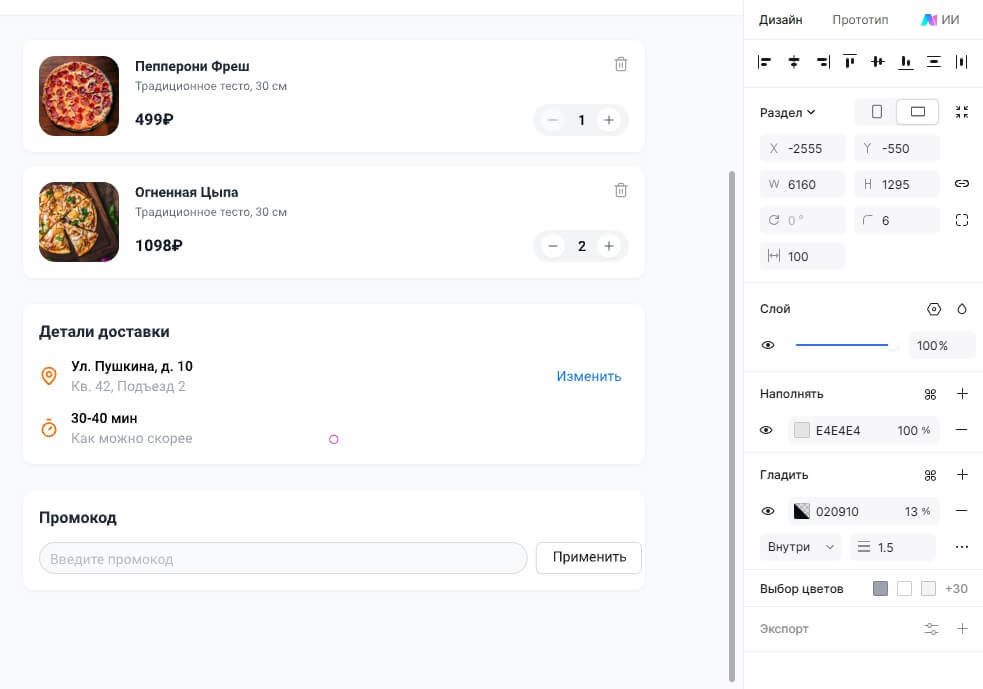
Task: Open the Раздел type dropdown
Action: [x=787, y=112]
